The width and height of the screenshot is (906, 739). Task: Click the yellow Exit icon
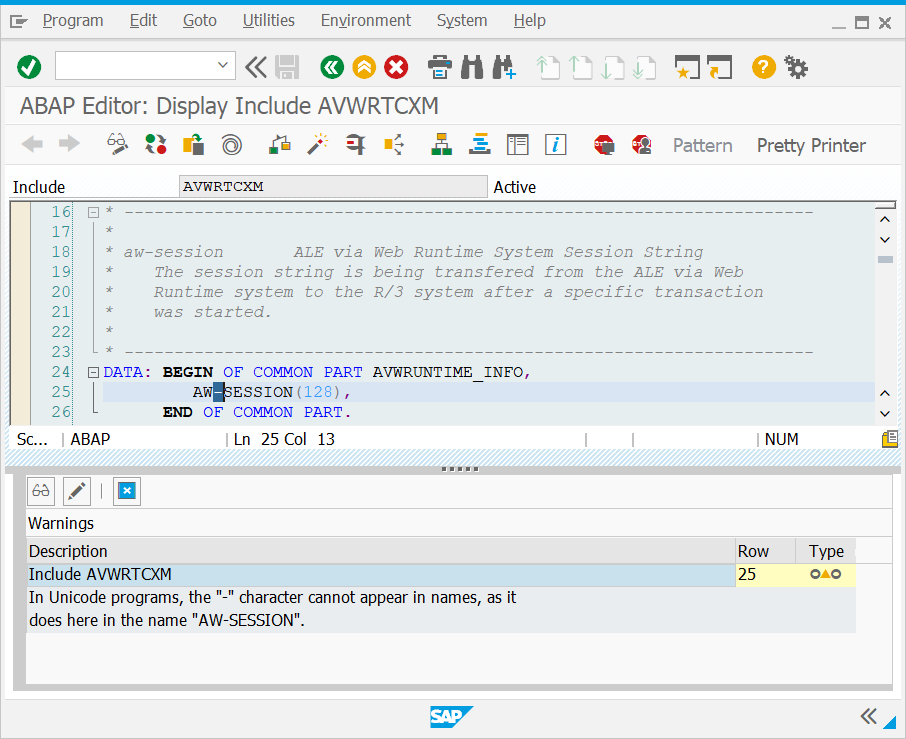click(x=364, y=67)
